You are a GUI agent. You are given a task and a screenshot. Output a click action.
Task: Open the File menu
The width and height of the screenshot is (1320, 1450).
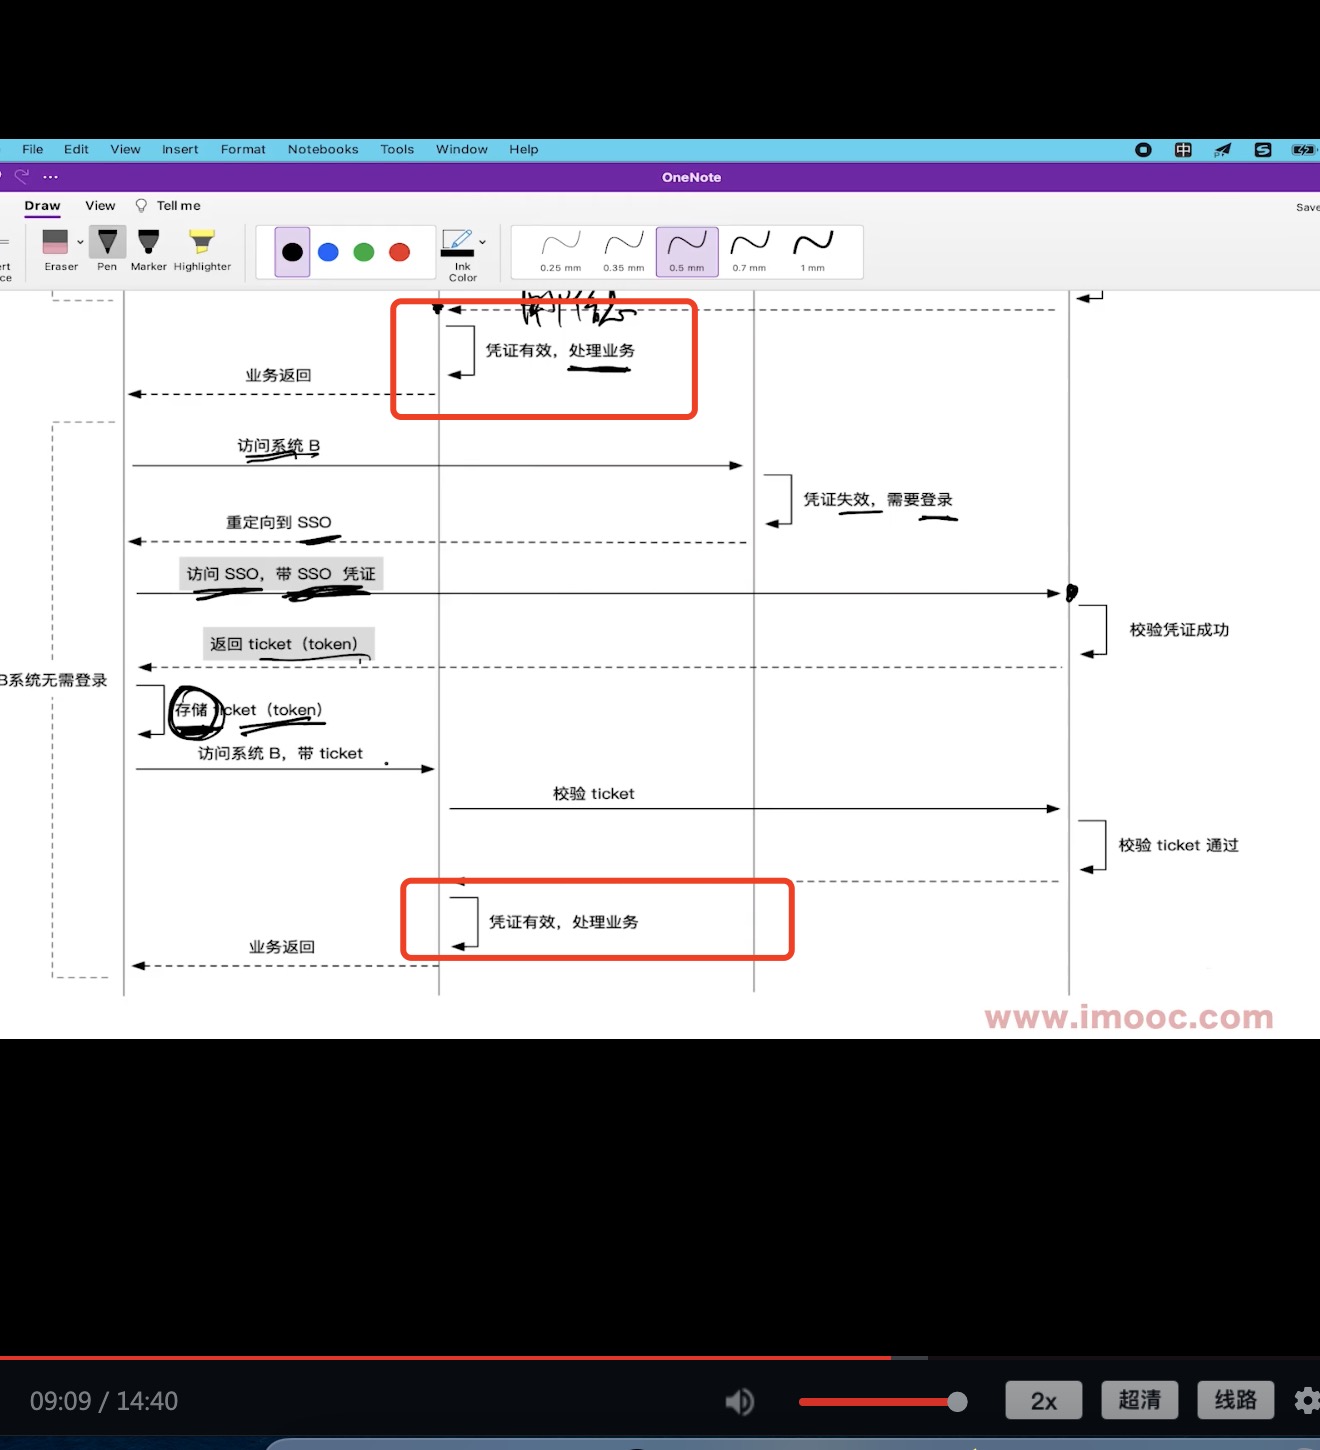point(33,150)
